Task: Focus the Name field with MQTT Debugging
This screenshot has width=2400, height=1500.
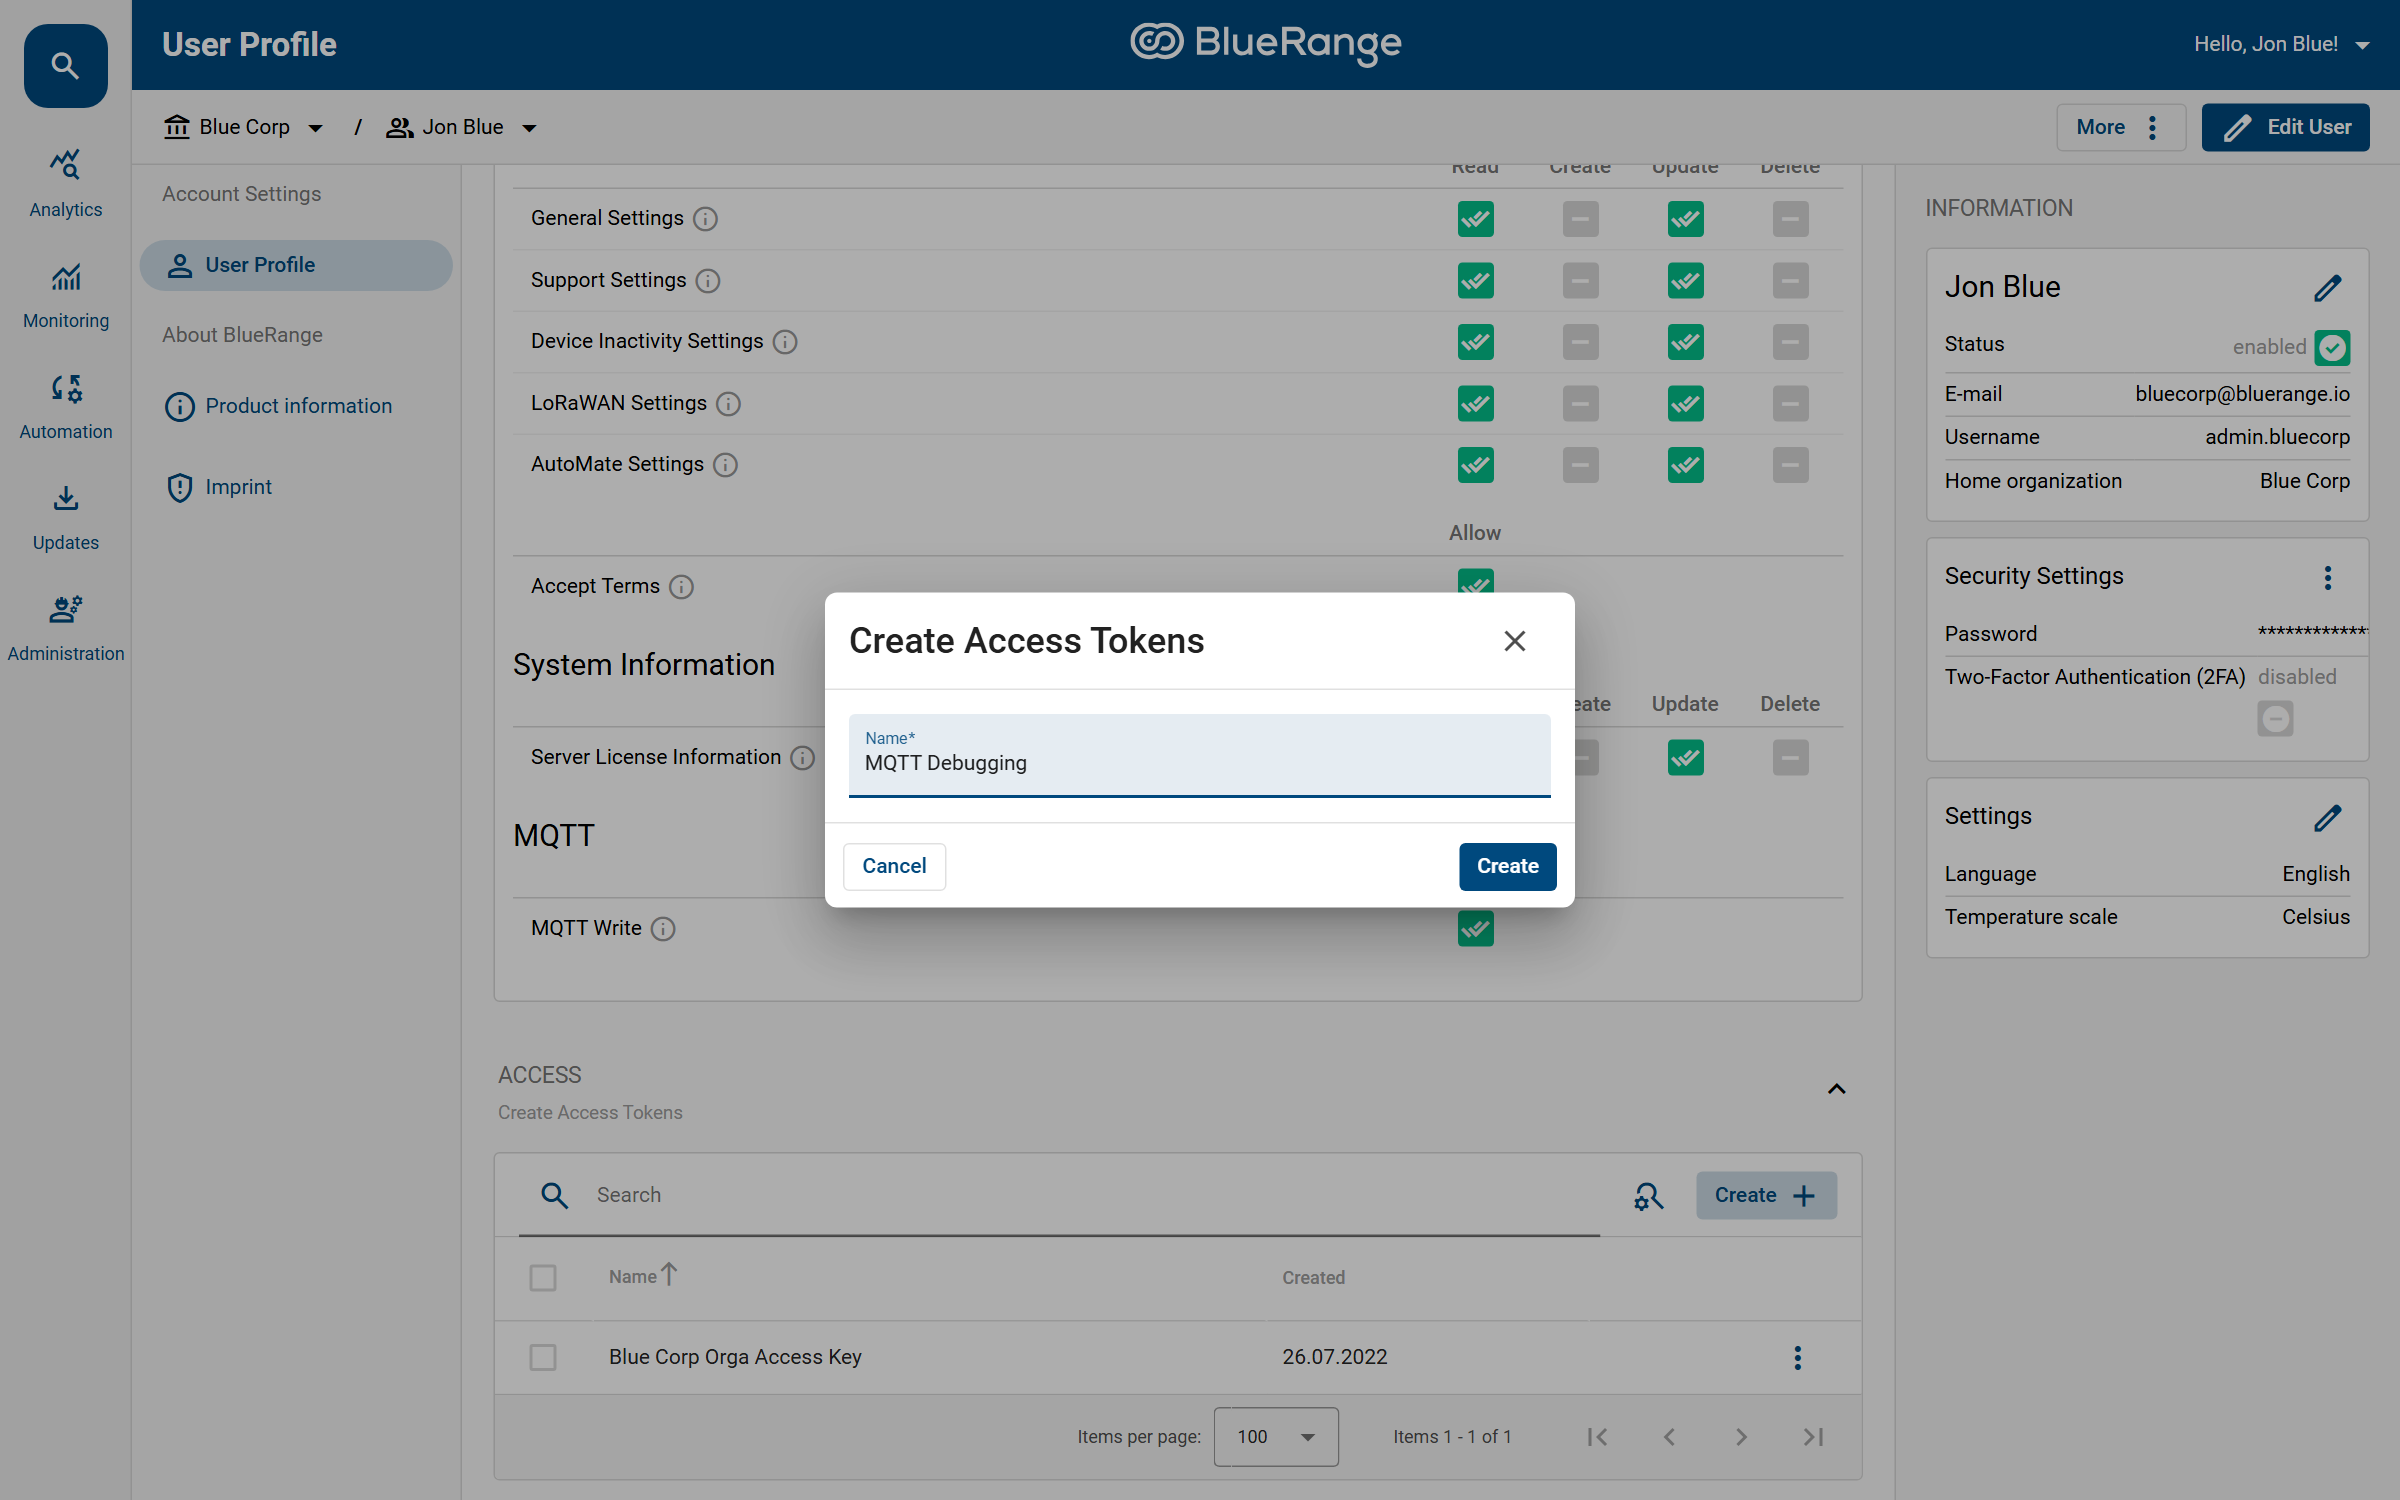Action: tap(1199, 756)
